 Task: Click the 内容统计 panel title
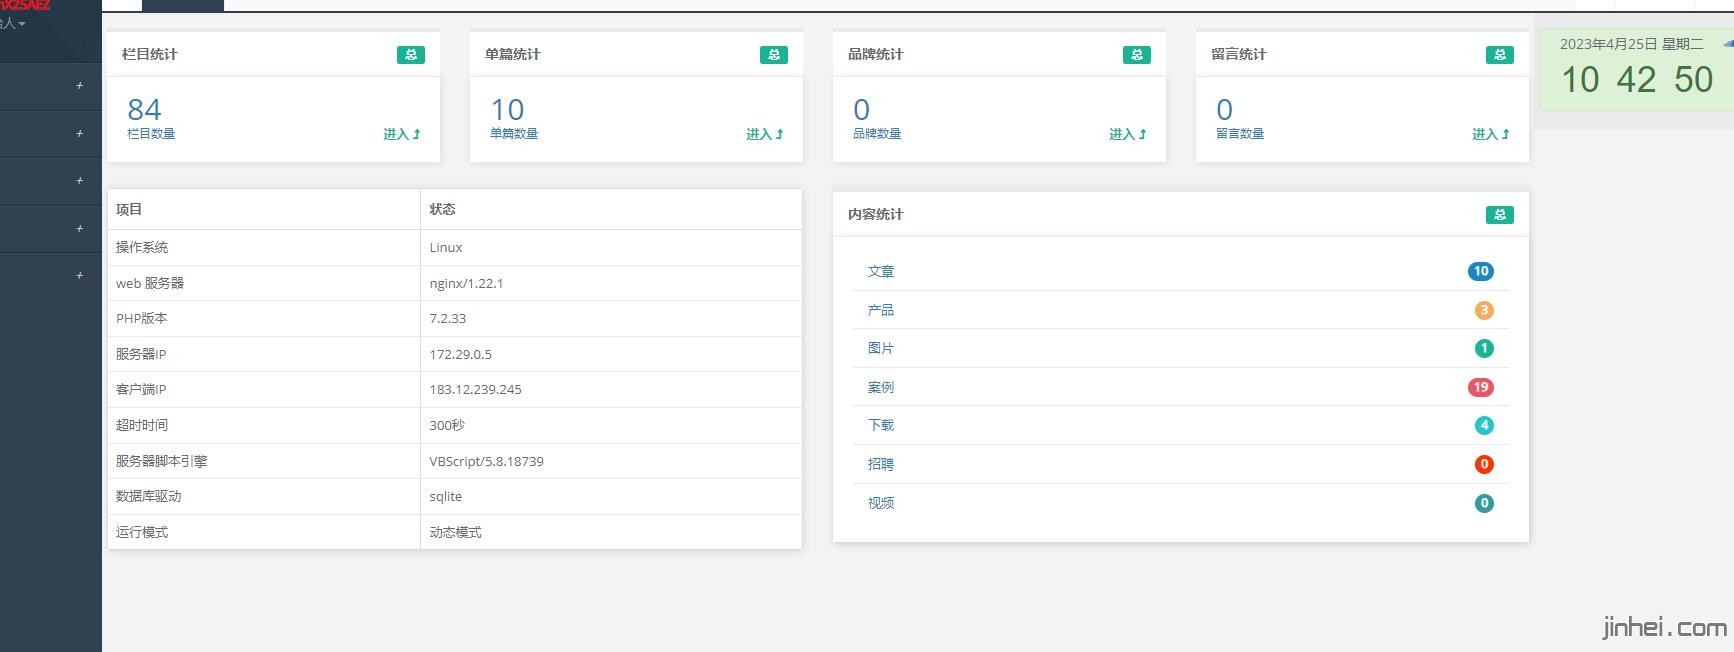click(876, 215)
